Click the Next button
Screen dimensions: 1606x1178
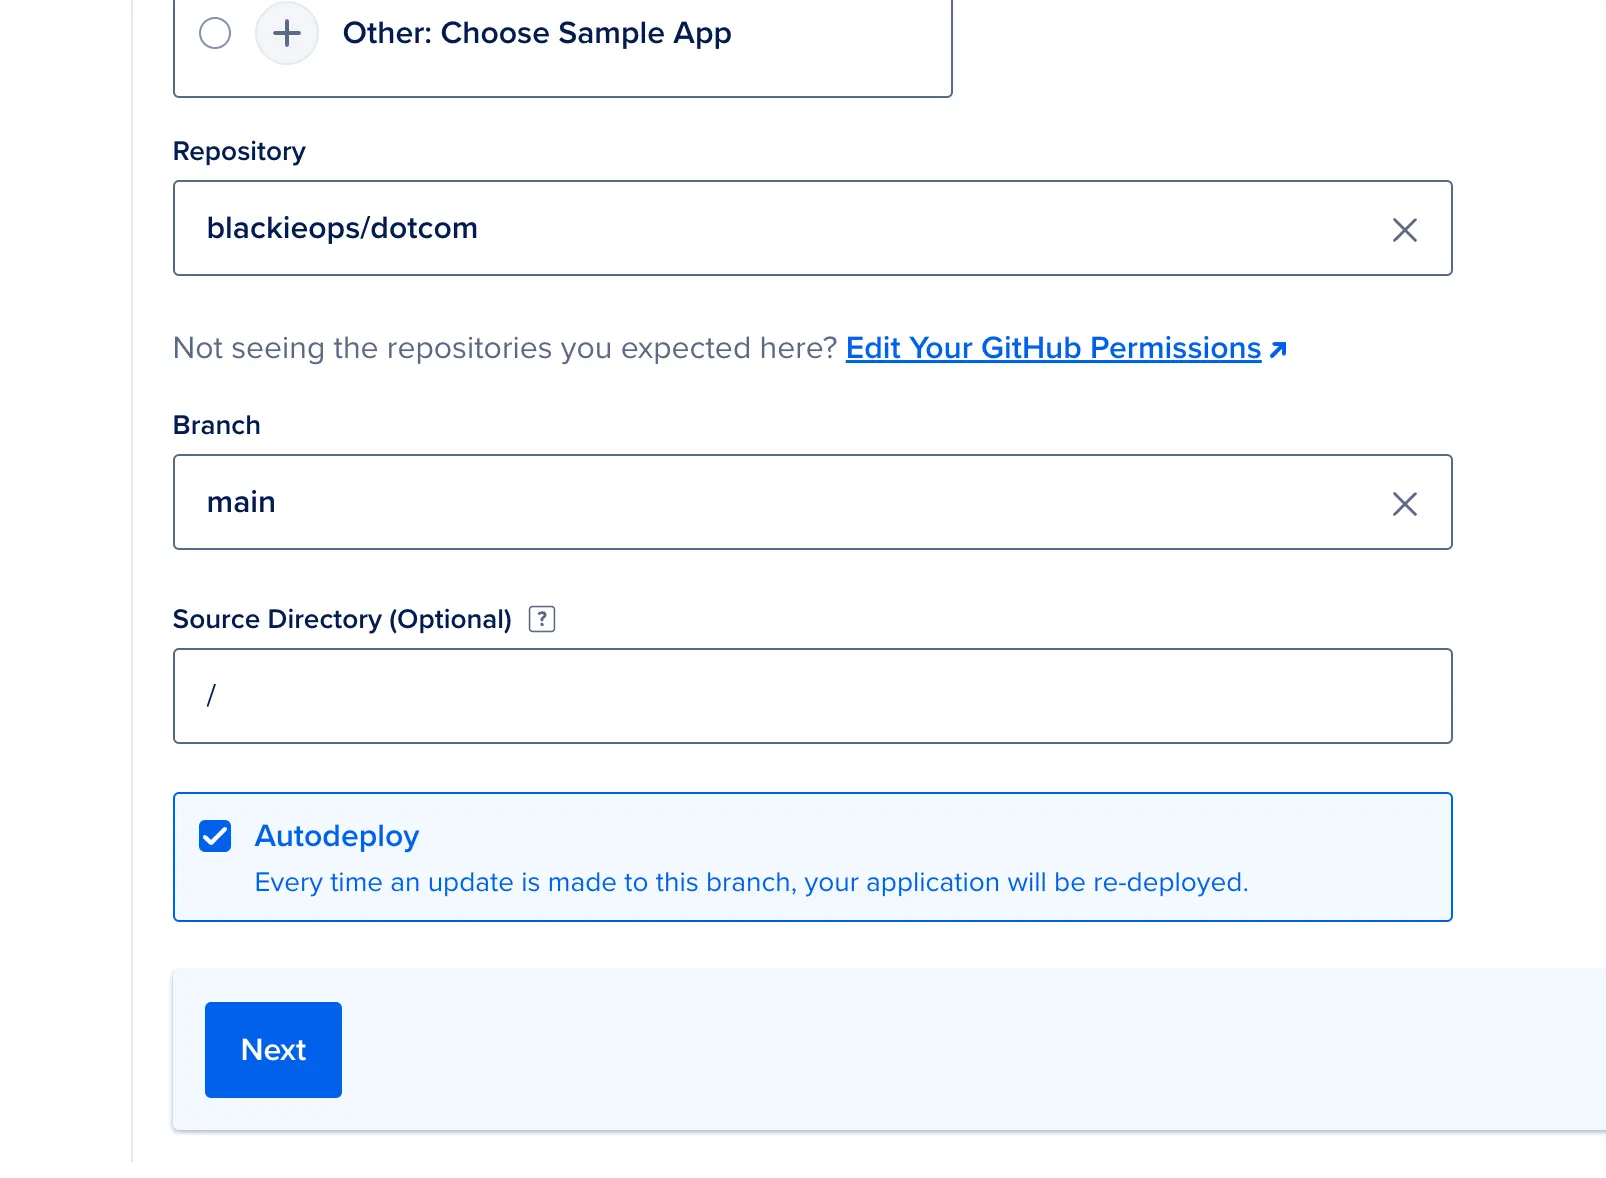coord(273,1050)
